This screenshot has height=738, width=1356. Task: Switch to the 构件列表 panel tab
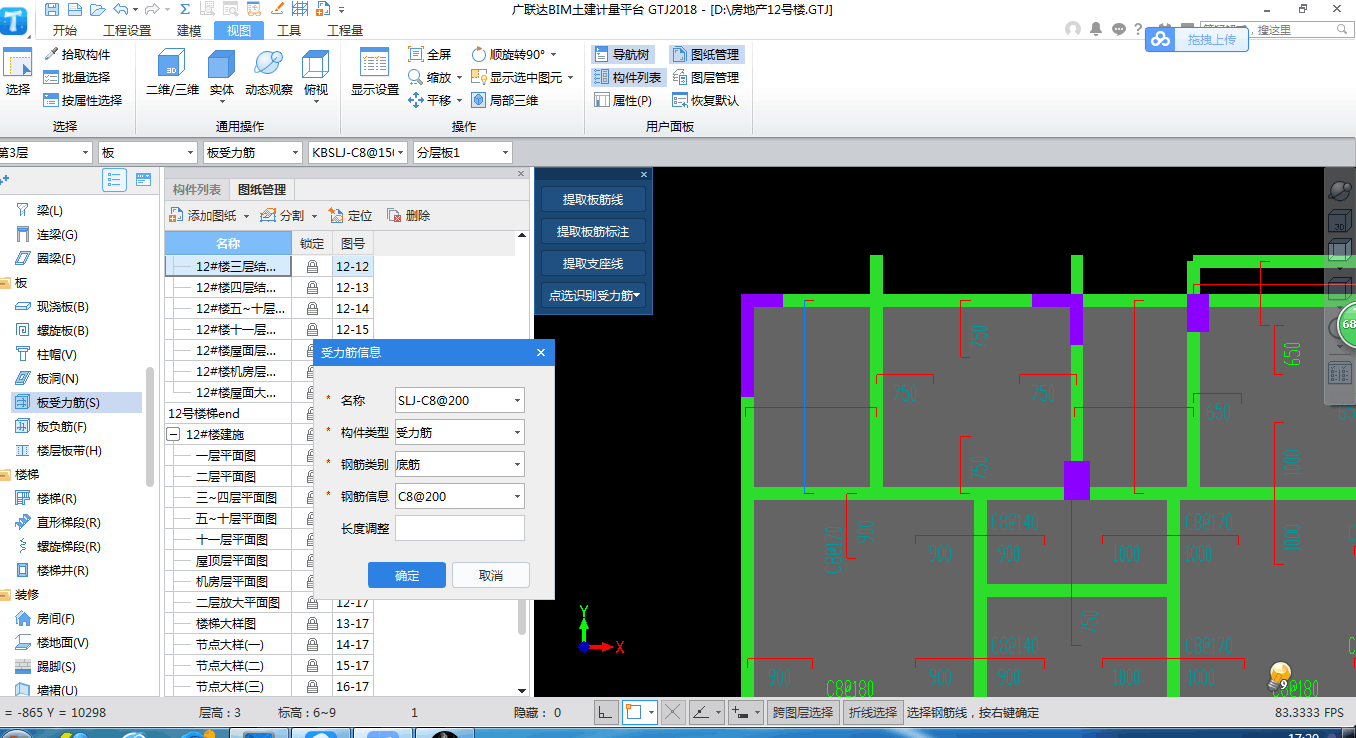click(x=197, y=190)
